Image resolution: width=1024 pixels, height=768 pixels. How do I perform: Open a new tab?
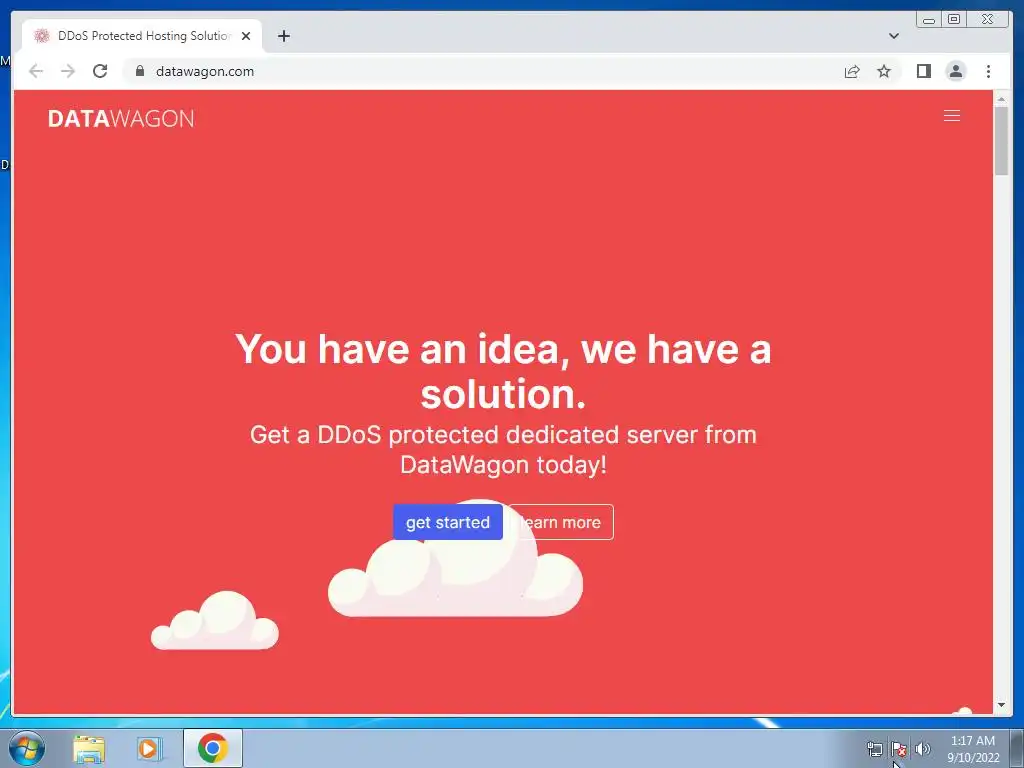(283, 36)
